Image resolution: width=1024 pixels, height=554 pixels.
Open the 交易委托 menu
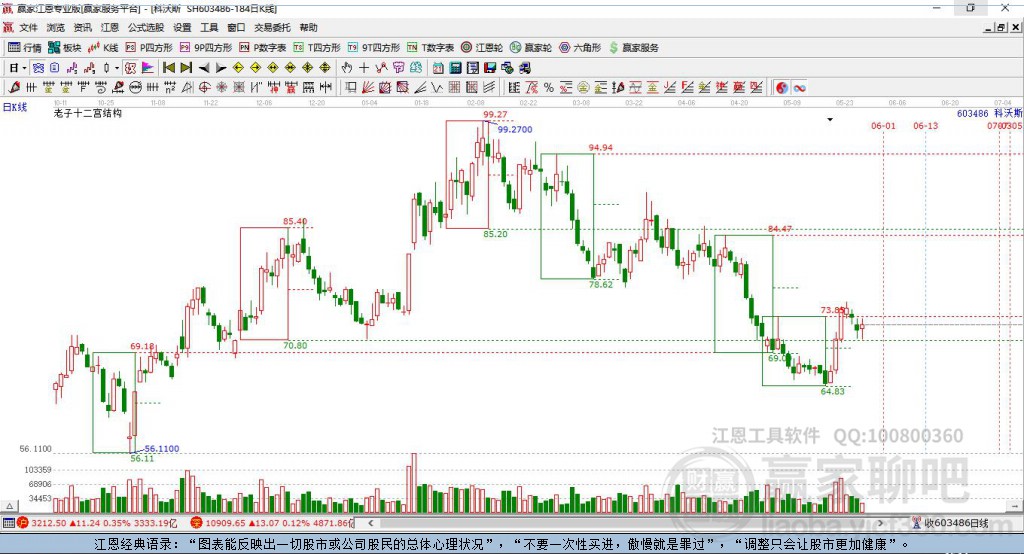(x=272, y=27)
